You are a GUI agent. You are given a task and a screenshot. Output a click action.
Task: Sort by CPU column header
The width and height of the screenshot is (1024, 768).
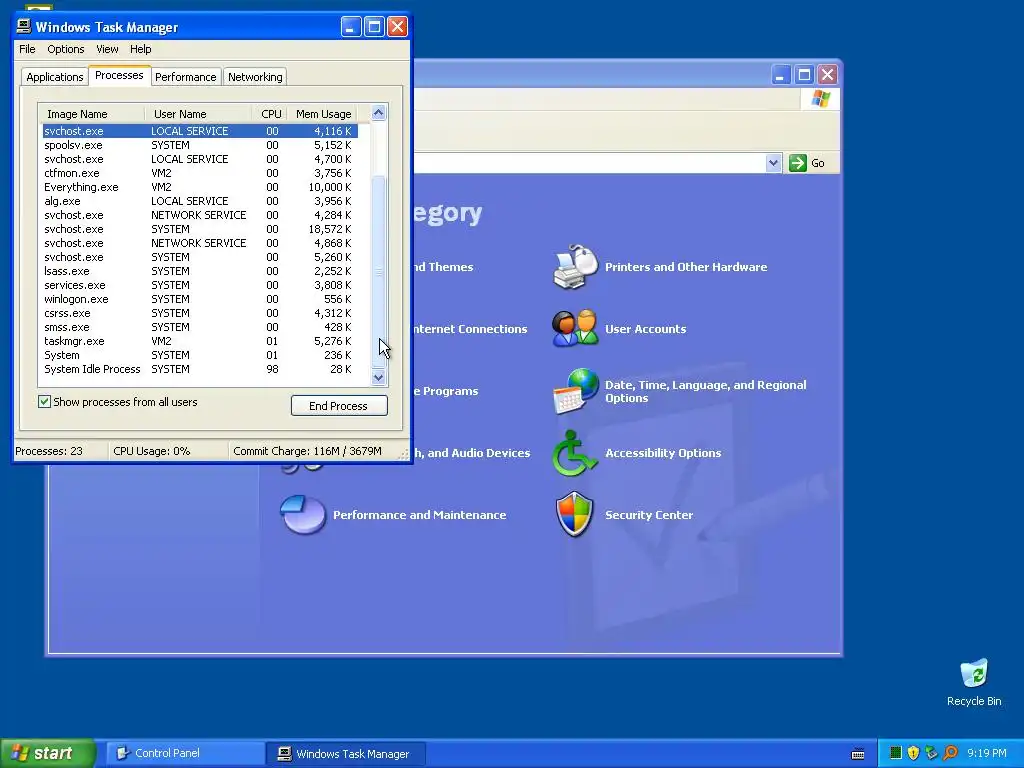coord(270,114)
